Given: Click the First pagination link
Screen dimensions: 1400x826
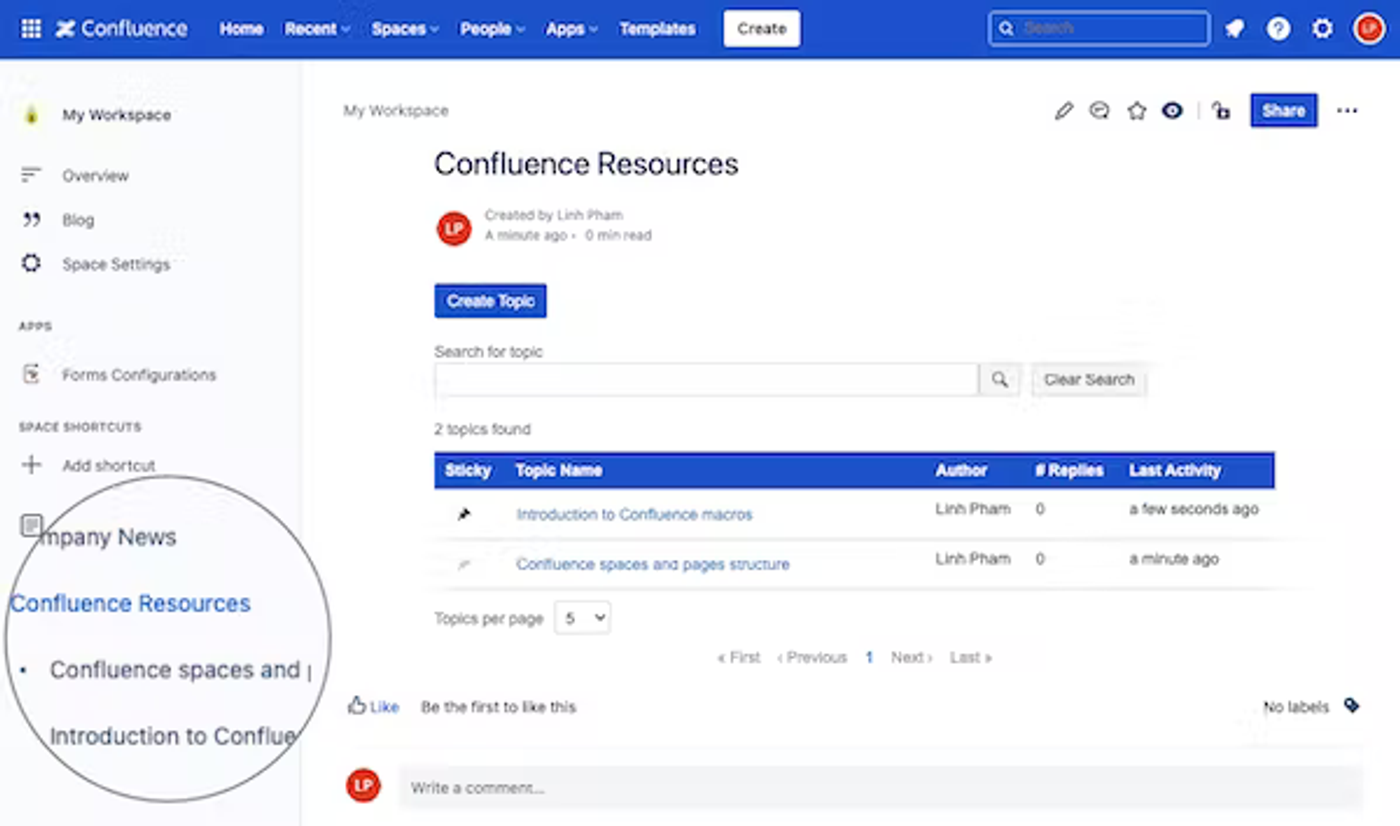Looking at the screenshot, I should point(739,657).
